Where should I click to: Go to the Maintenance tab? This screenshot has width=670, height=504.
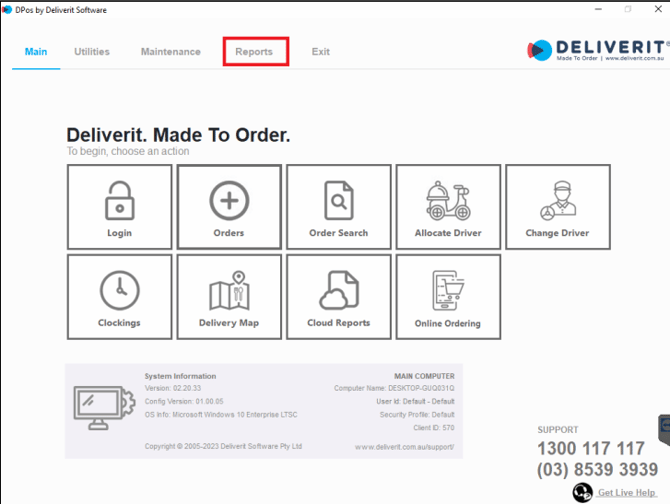(170, 52)
